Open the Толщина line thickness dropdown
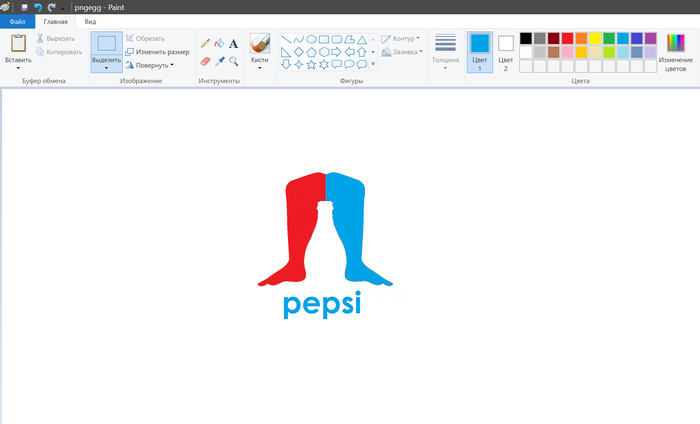 tap(446, 50)
